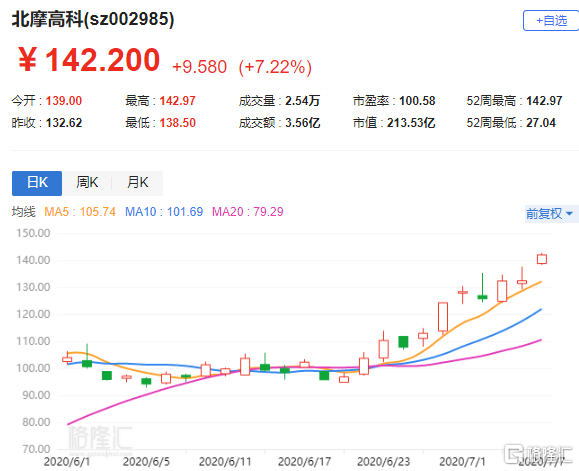Click the MA20 : 79.29 legend
The width and height of the screenshot is (579, 471).
(248, 212)
